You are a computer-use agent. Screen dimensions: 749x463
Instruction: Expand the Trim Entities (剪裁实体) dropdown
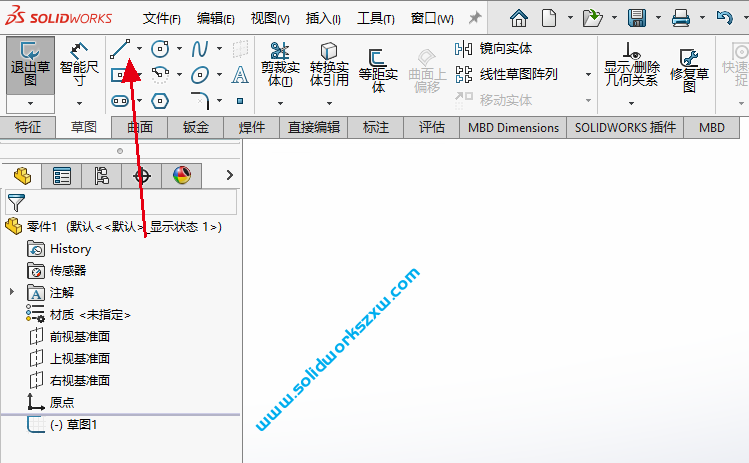point(281,101)
